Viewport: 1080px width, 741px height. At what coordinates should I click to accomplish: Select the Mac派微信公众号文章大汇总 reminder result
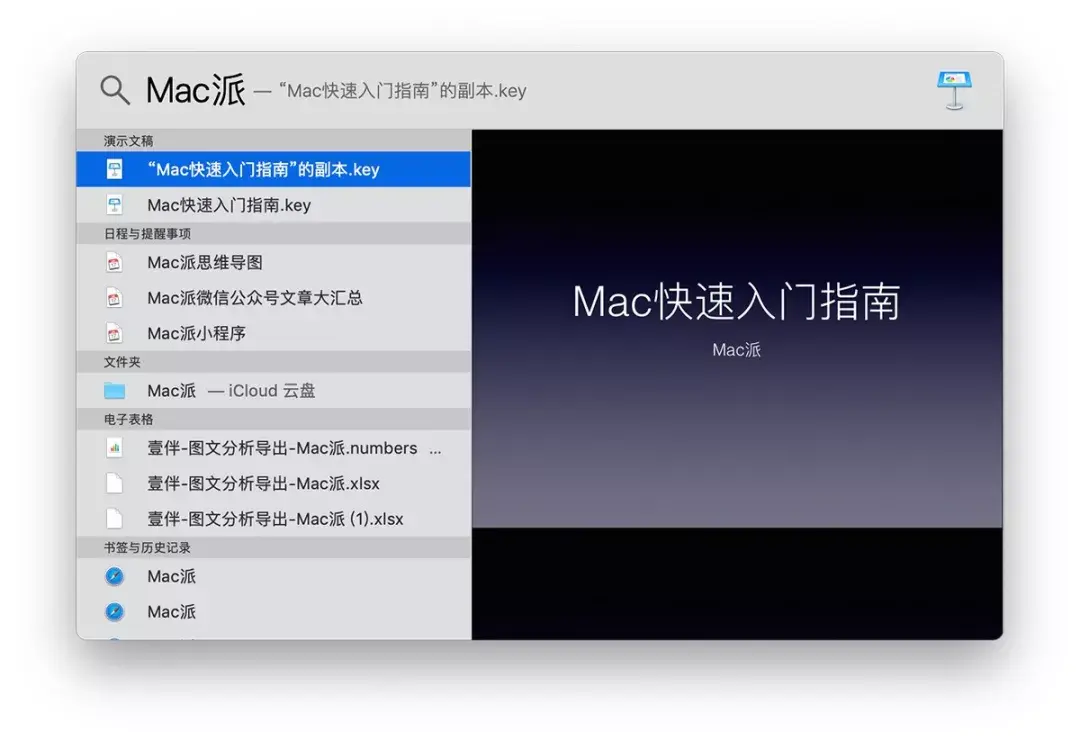coord(255,297)
